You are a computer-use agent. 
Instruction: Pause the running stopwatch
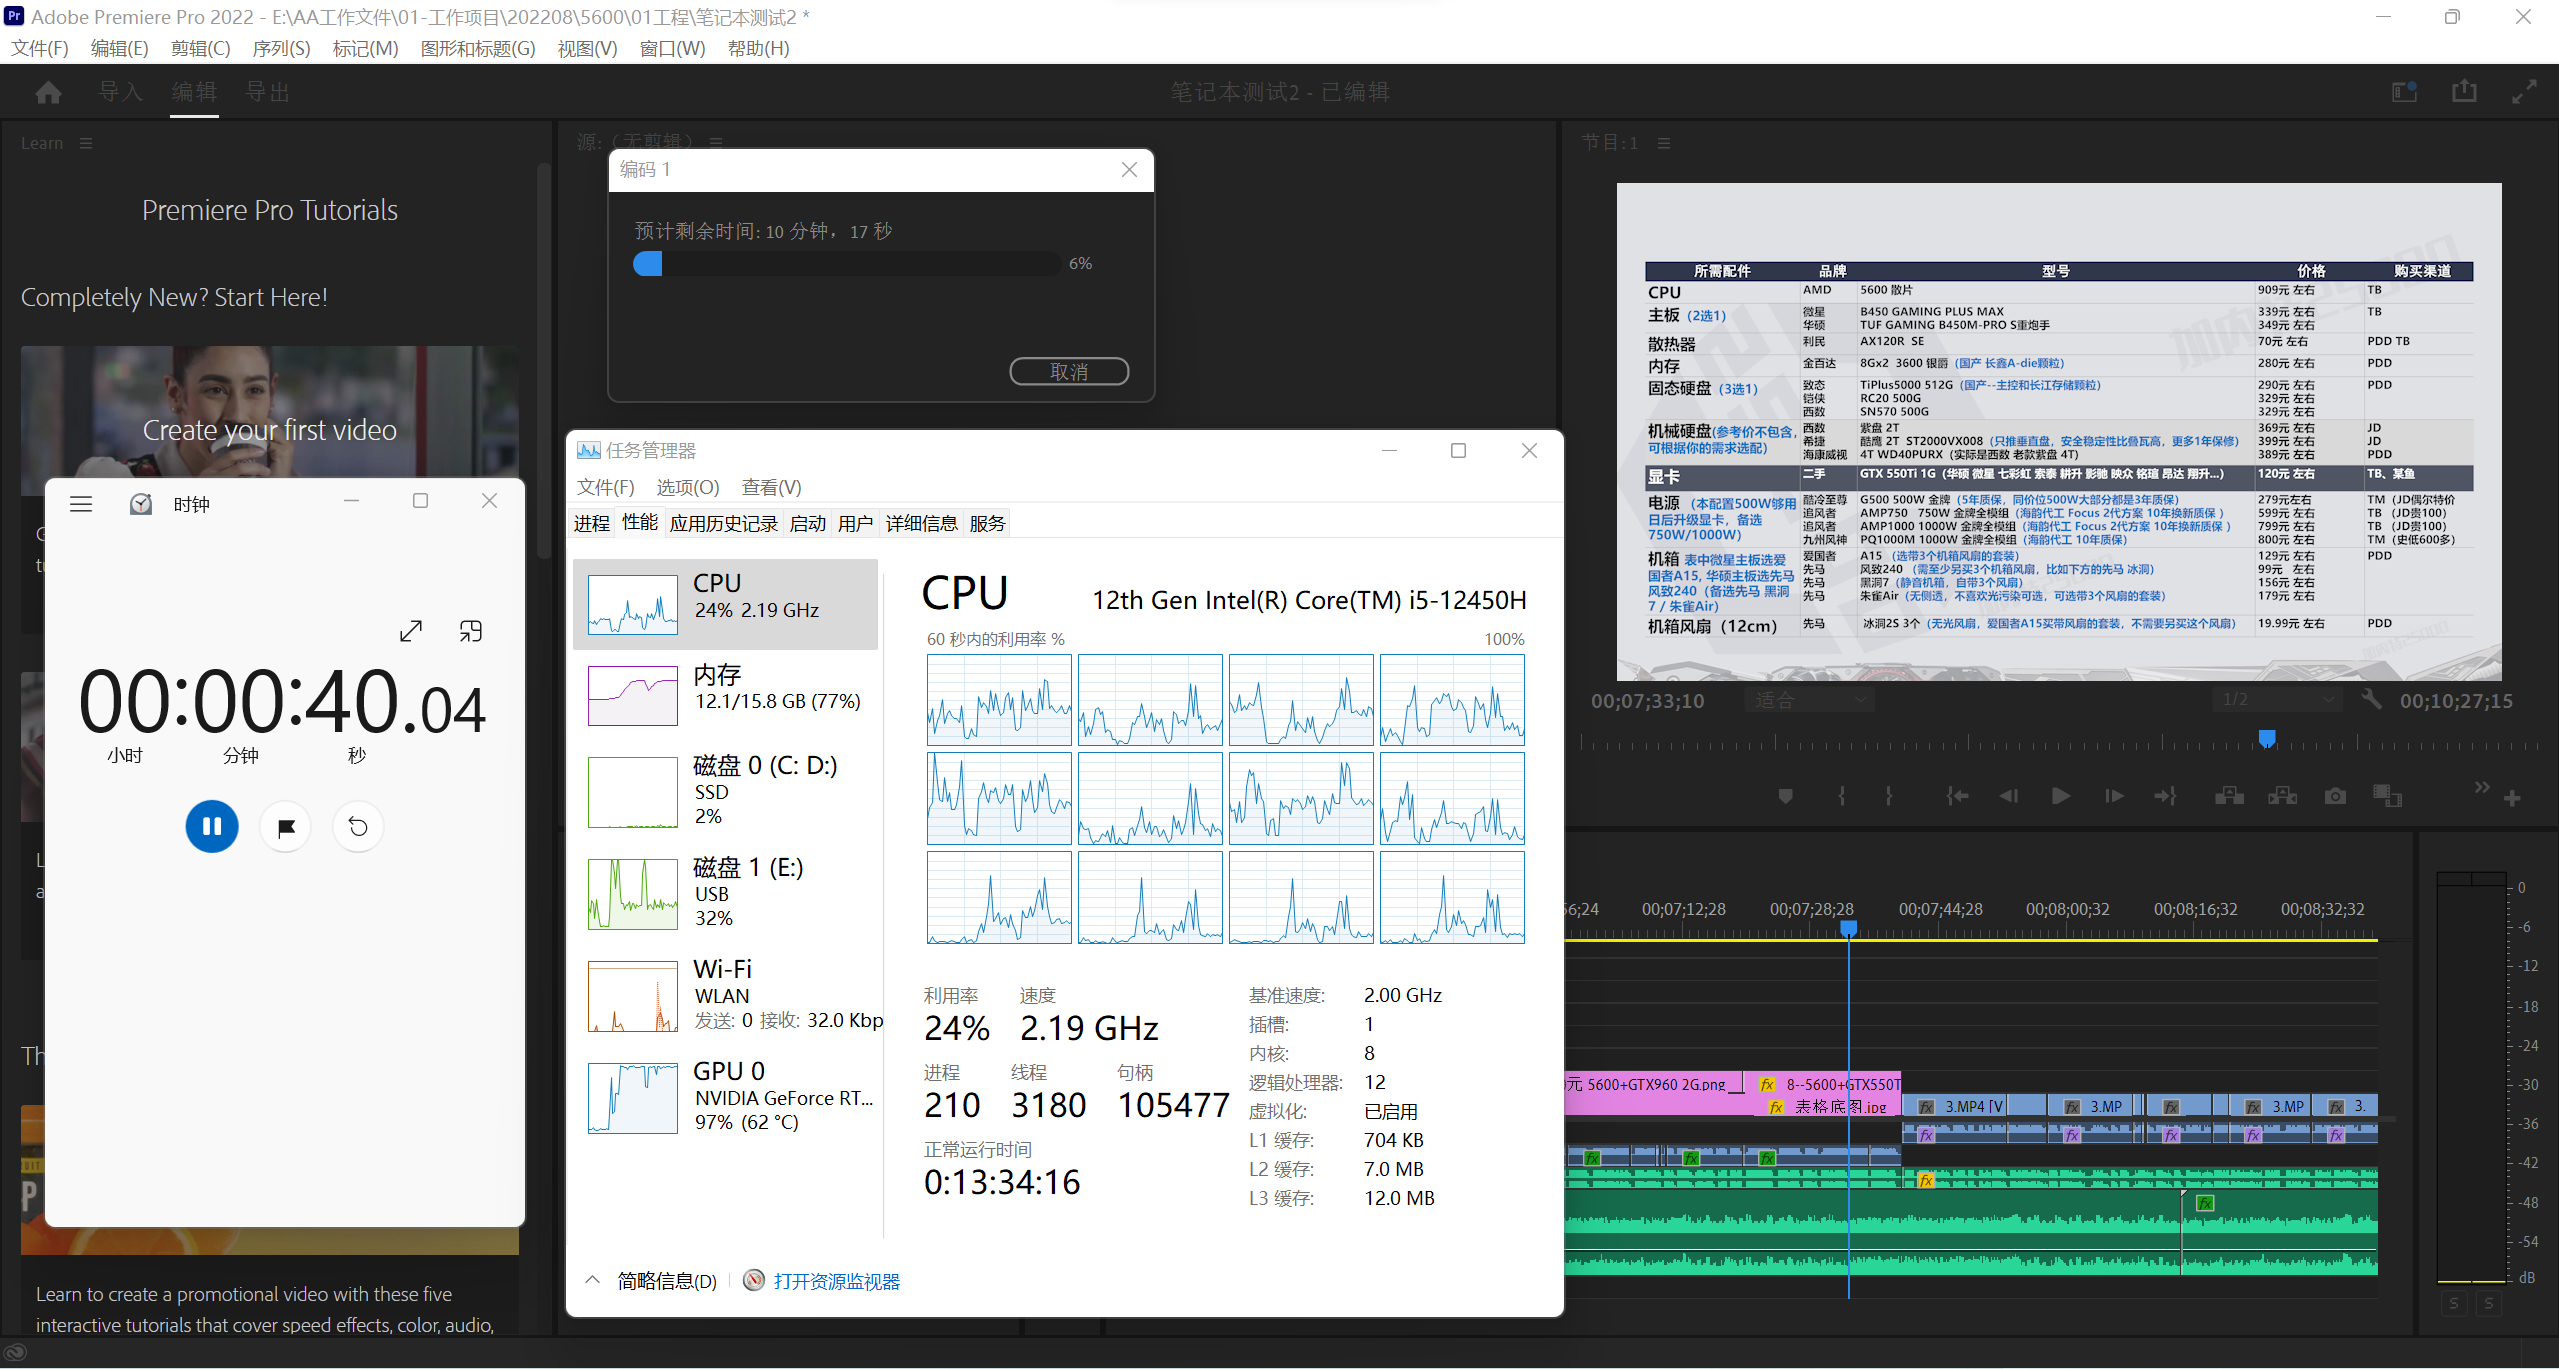click(x=212, y=827)
